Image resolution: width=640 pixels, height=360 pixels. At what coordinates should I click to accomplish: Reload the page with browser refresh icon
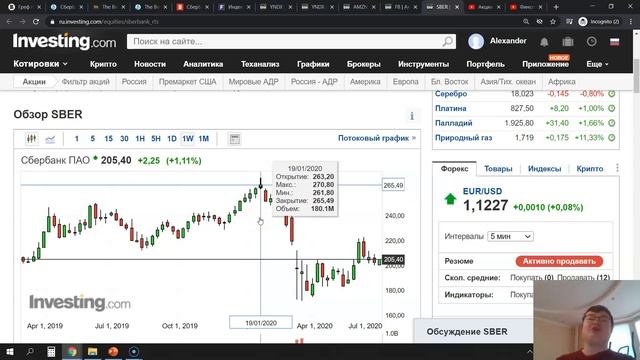36,22
